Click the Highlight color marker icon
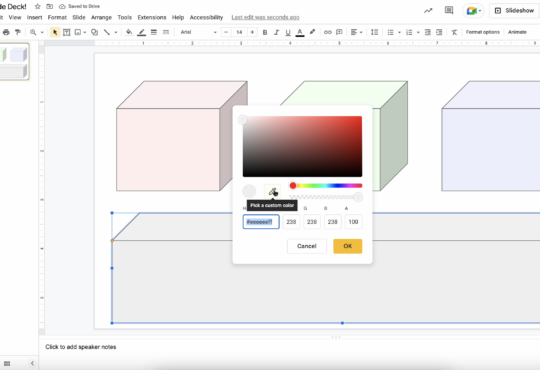 pyautogui.click(x=312, y=32)
